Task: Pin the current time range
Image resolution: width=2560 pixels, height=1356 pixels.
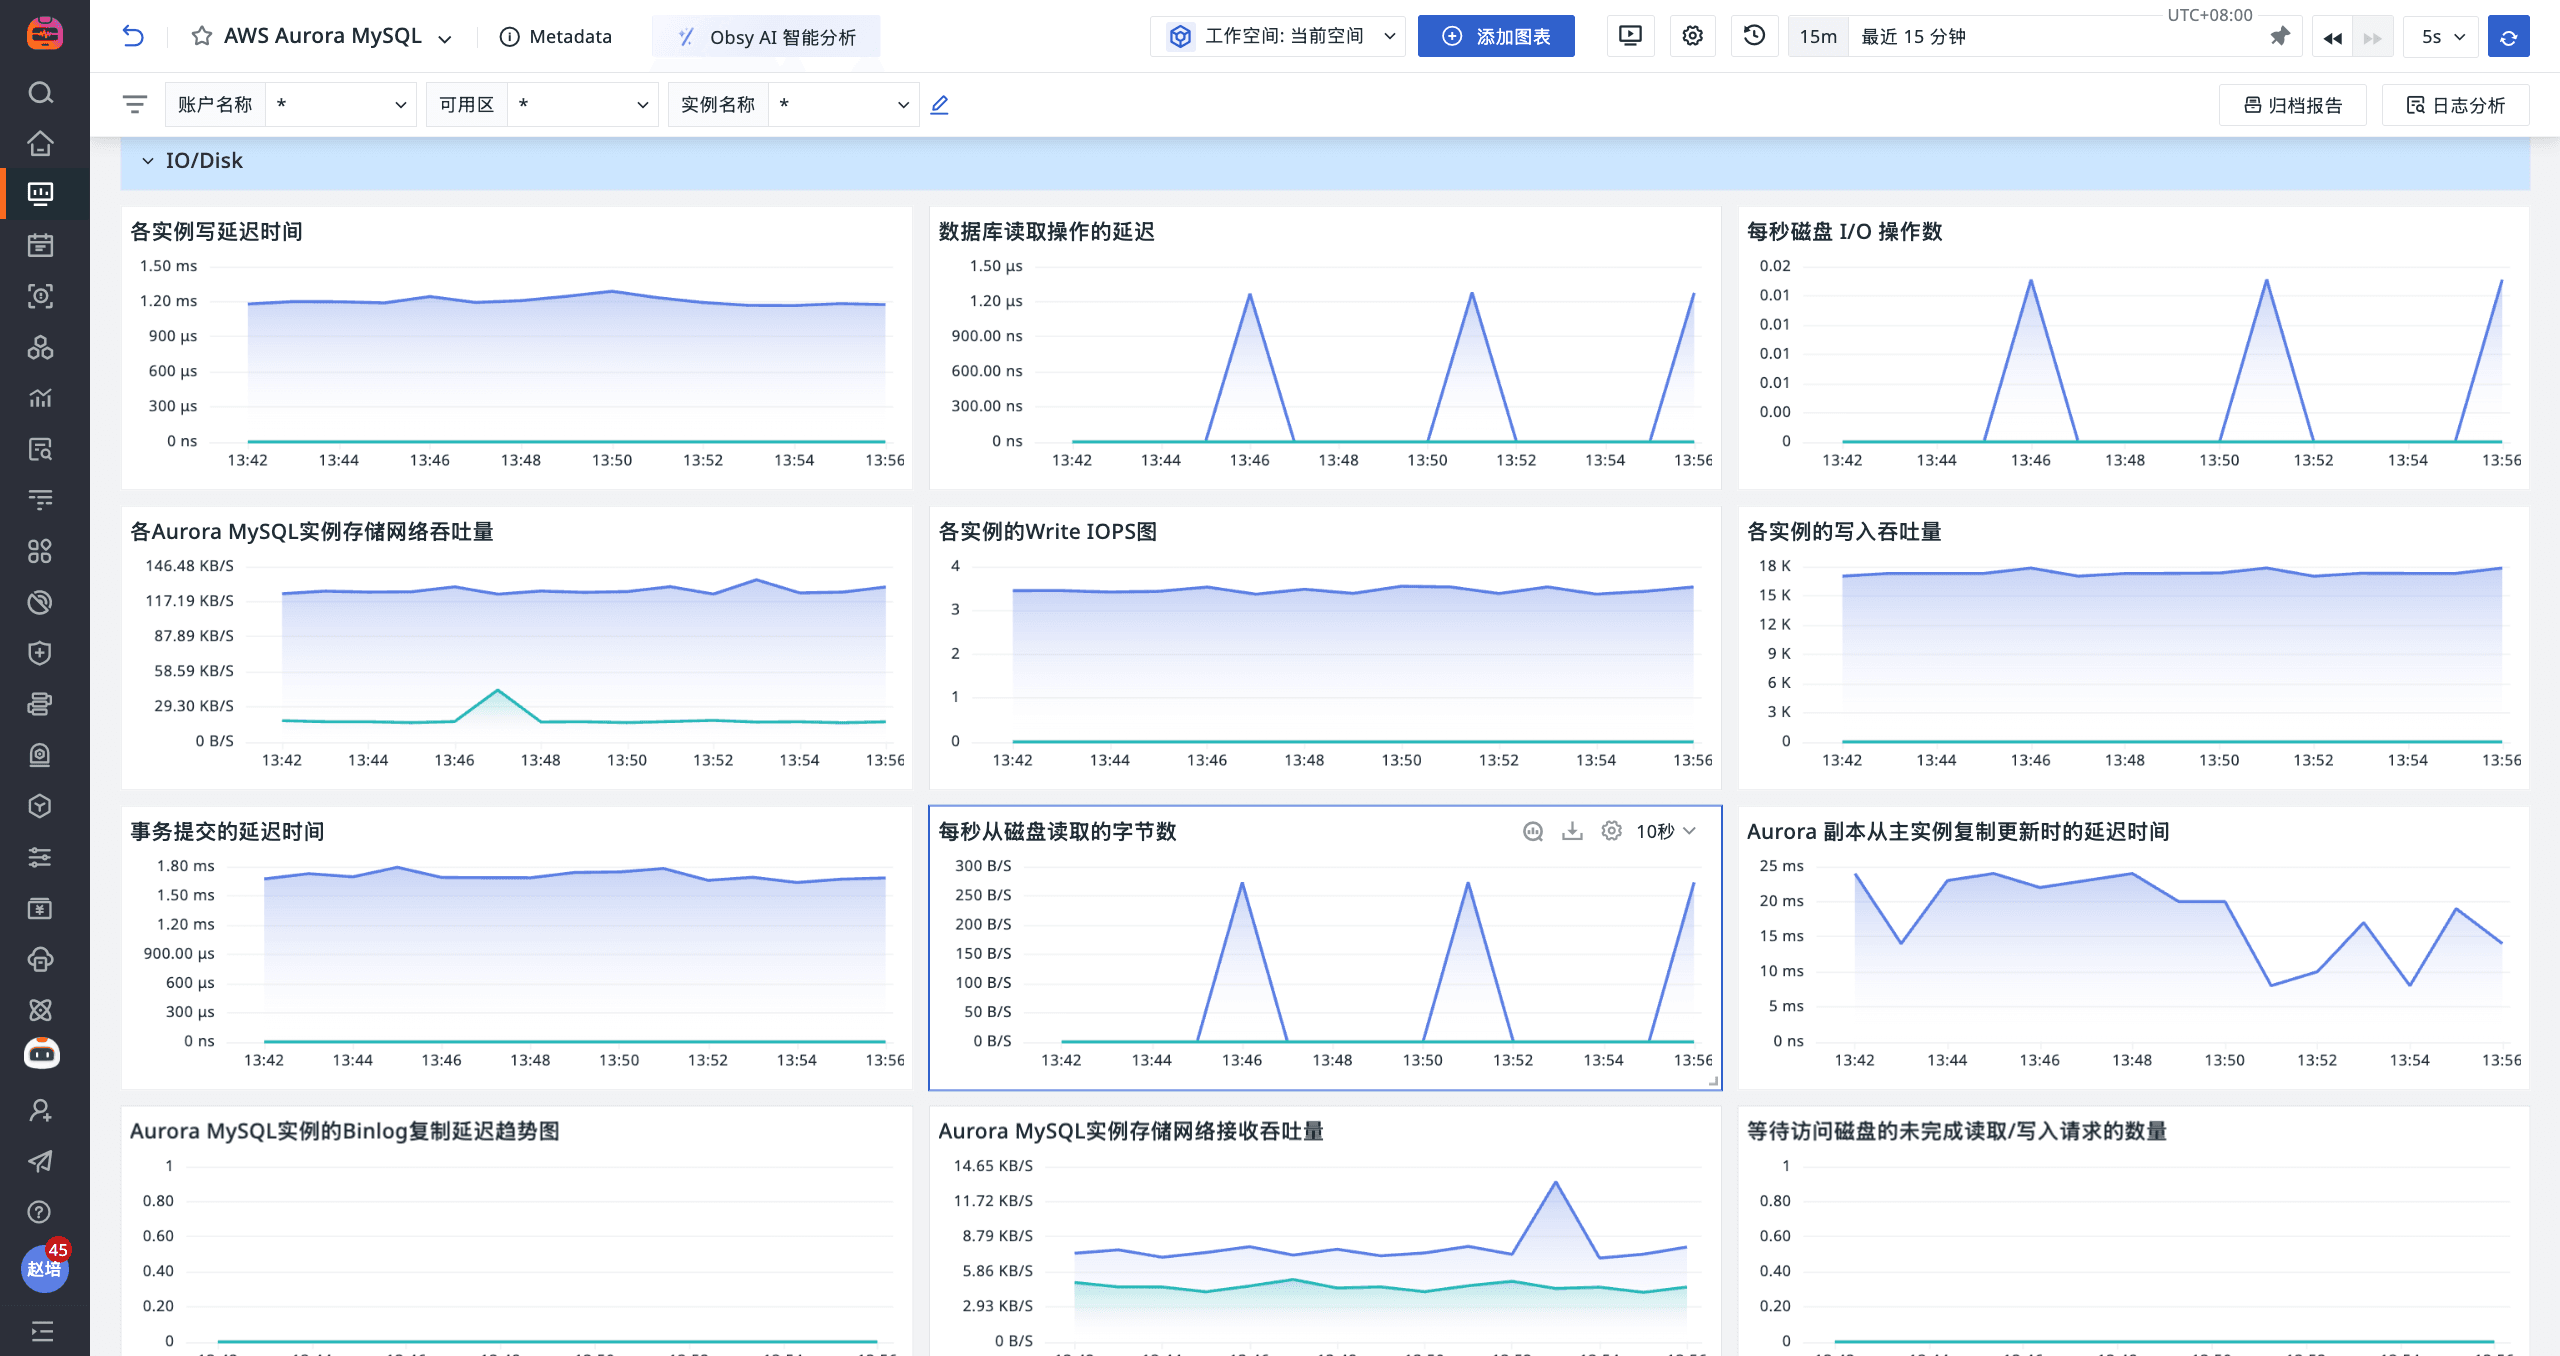Action: (x=2279, y=37)
